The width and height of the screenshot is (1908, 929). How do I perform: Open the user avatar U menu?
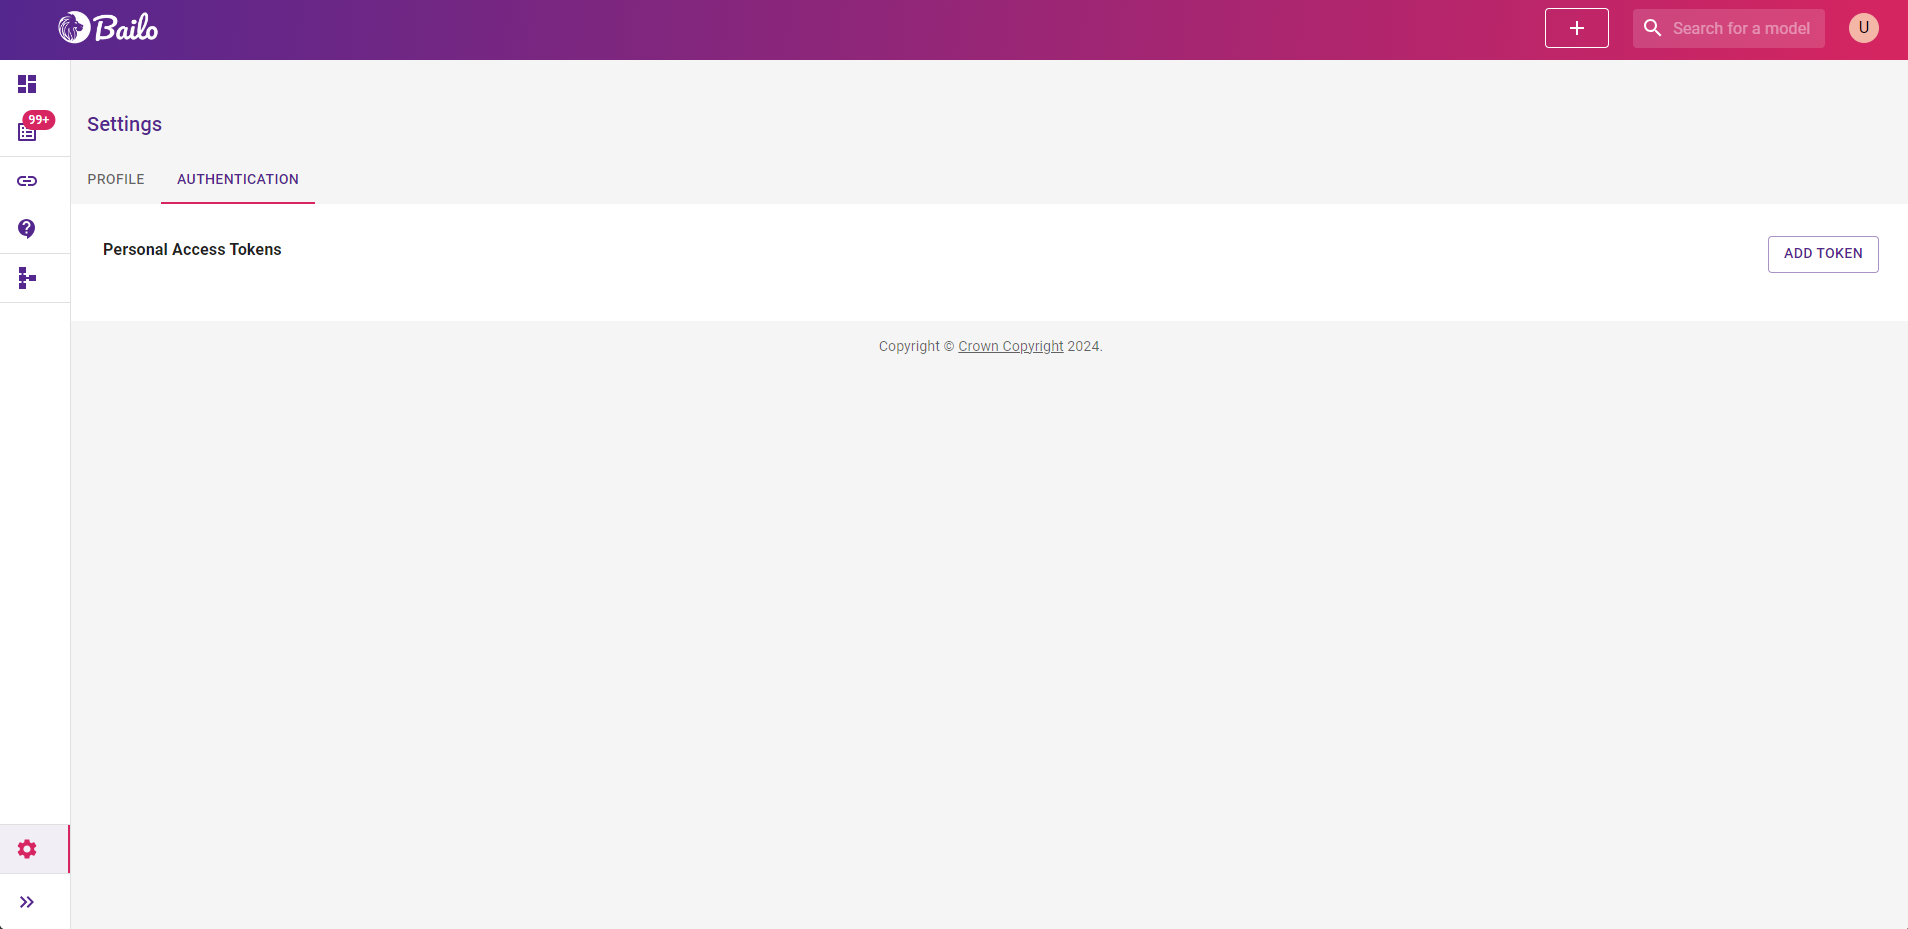pos(1864,28)
